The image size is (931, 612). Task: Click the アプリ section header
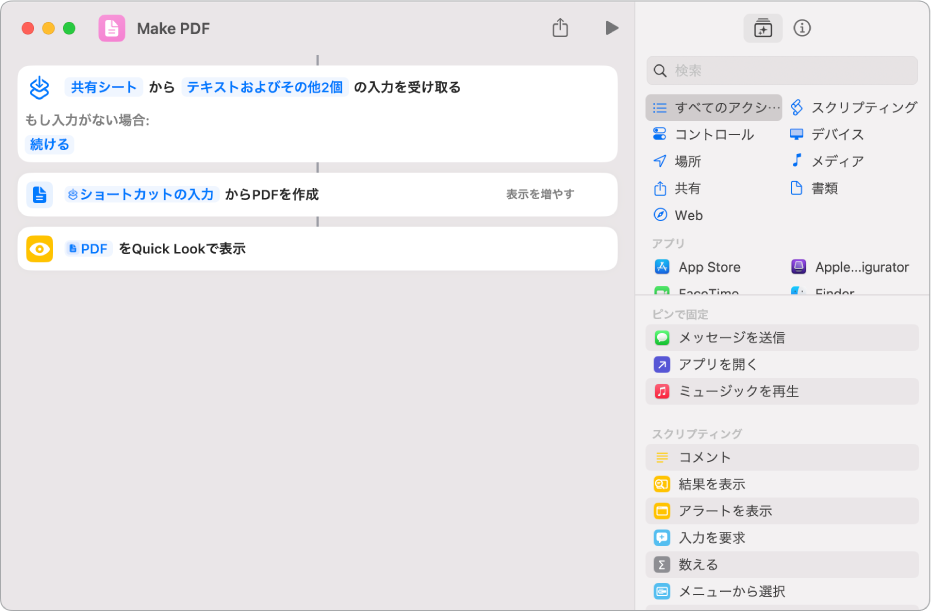click(668, 243)
